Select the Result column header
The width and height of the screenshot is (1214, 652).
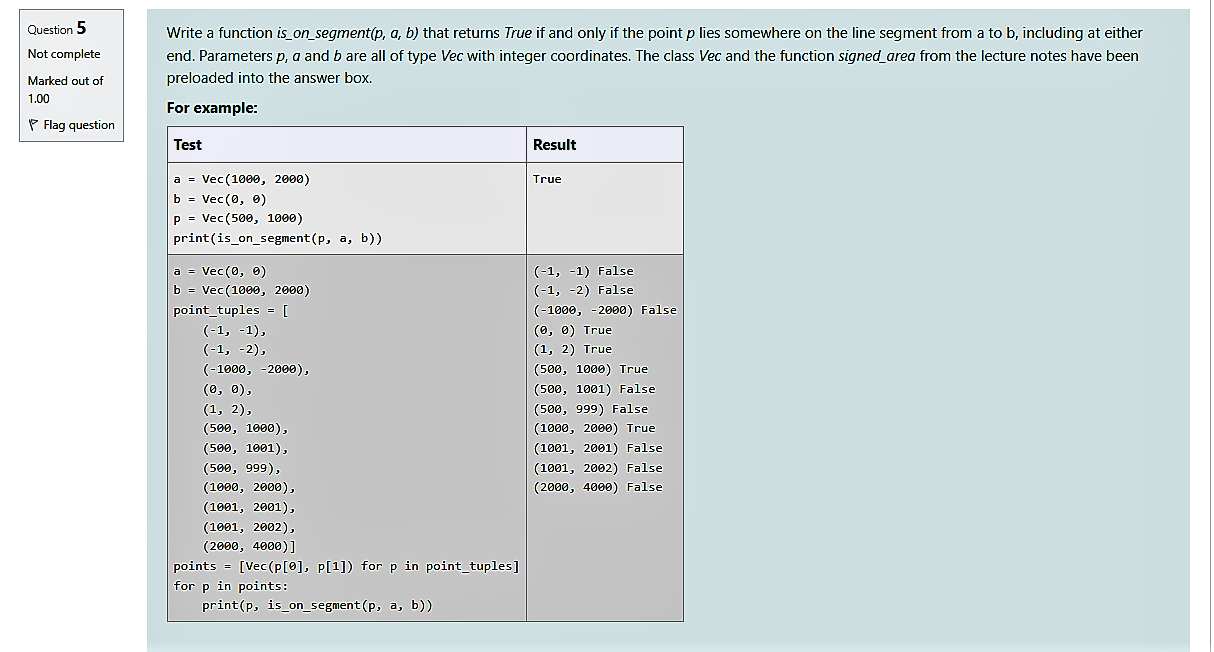[x=557, y=144]
